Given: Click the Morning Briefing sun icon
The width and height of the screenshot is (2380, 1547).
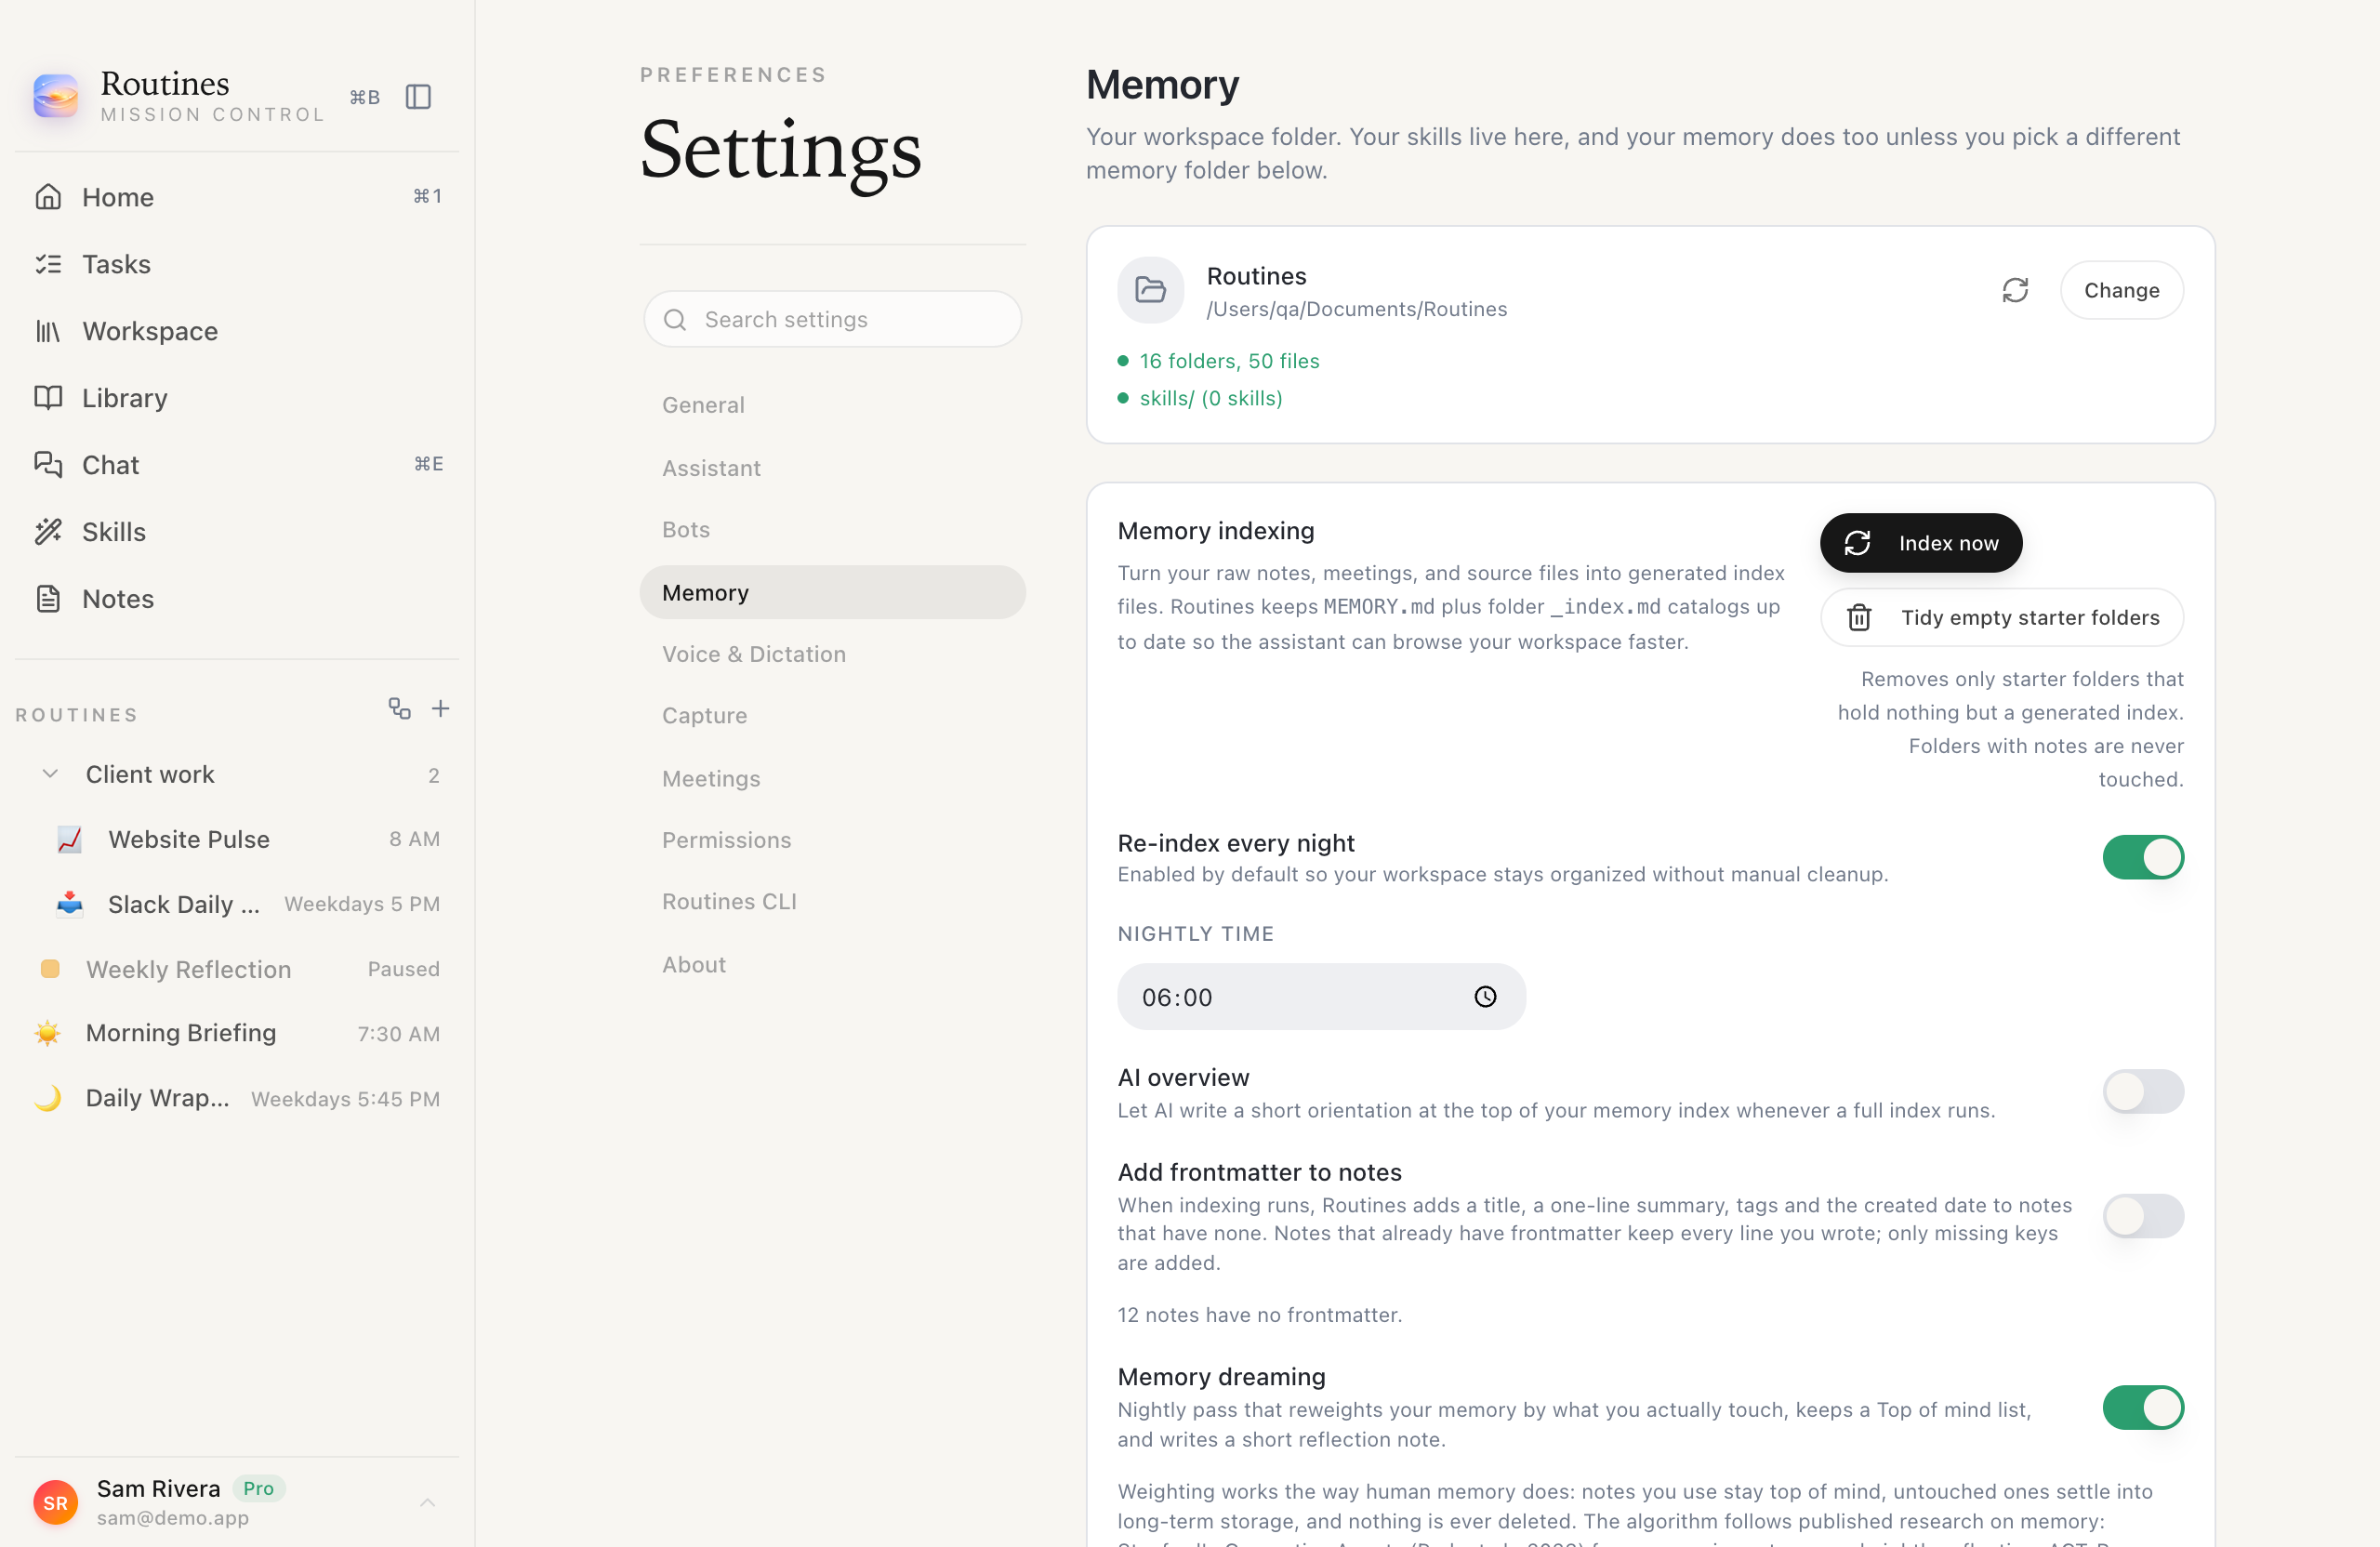Looking at the screenshot, I should 47,1034.
